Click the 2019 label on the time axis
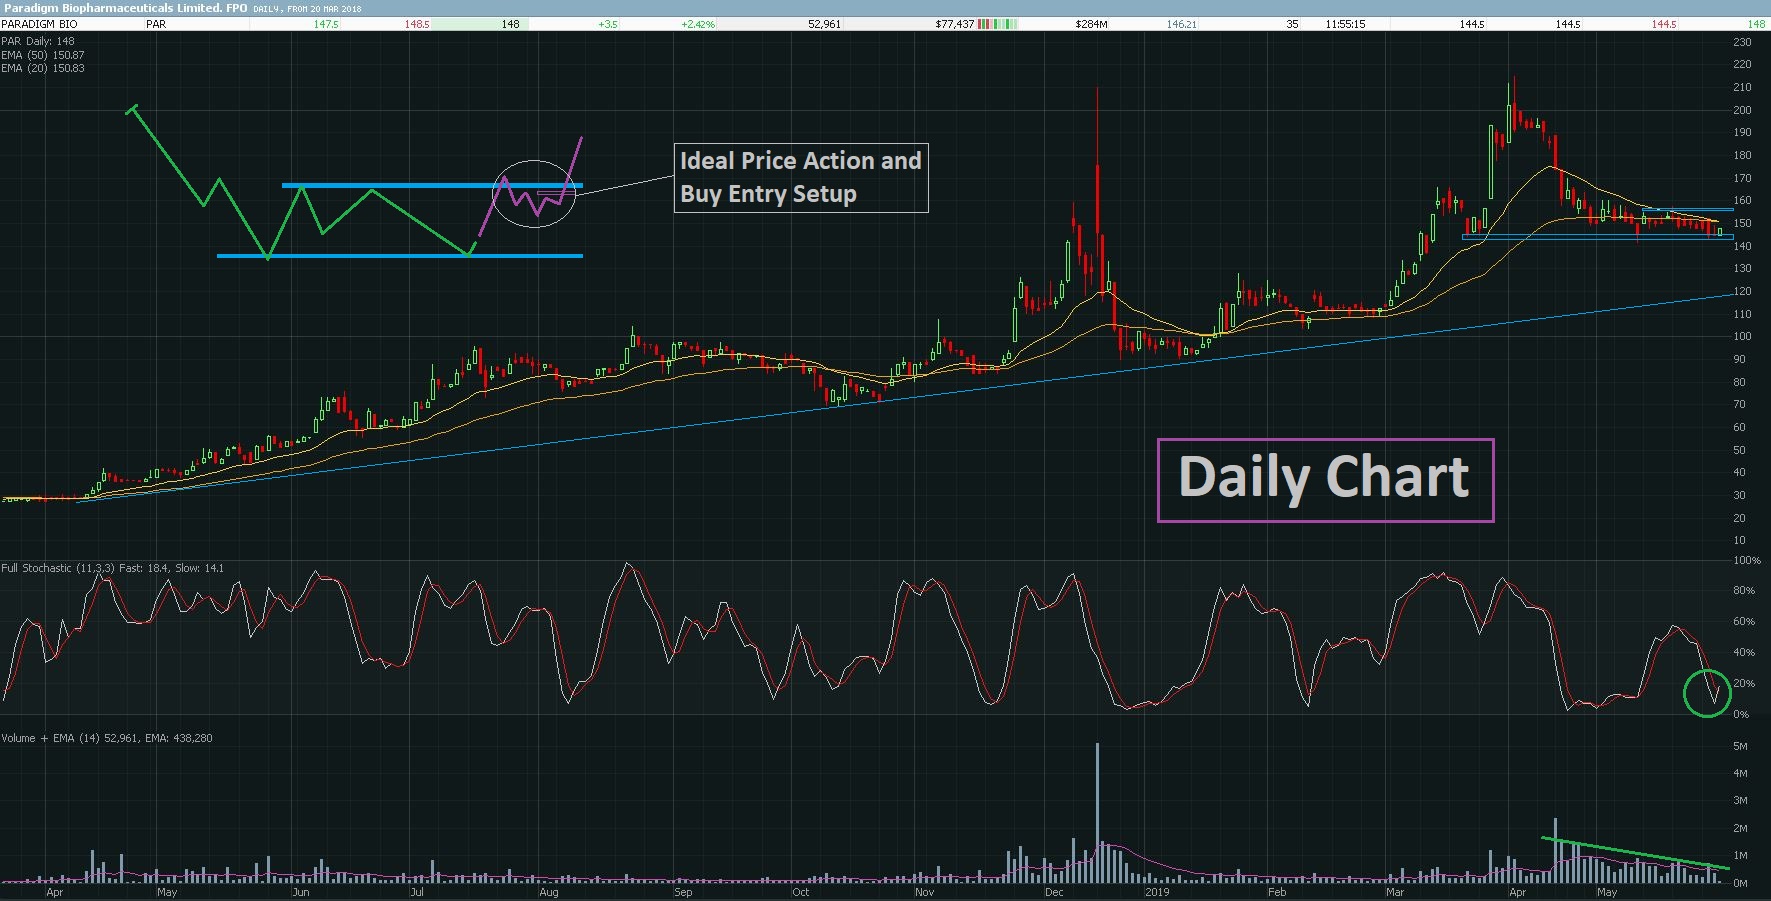1771x901 pixels. point(1157,892)
